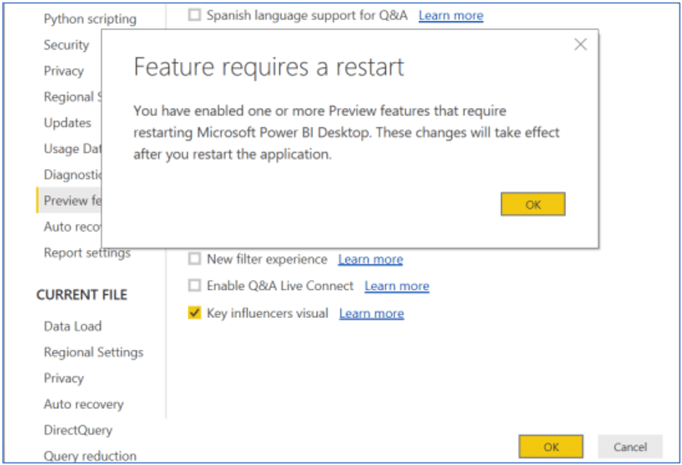Check the New filter experience option
Viewport: 682px width, 465px height.
click(x=194, y=259)
